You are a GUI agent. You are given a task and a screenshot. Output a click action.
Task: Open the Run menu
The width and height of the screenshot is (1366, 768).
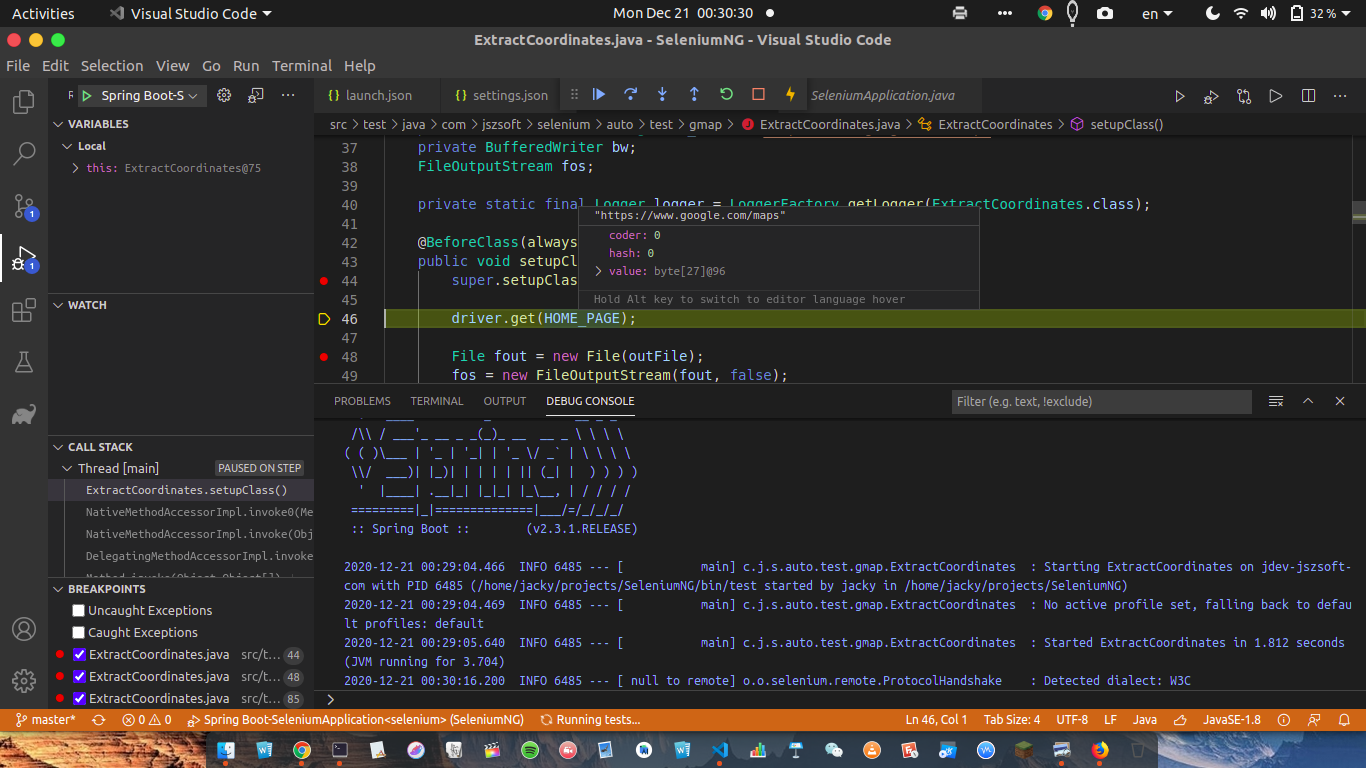pos(246,66)
